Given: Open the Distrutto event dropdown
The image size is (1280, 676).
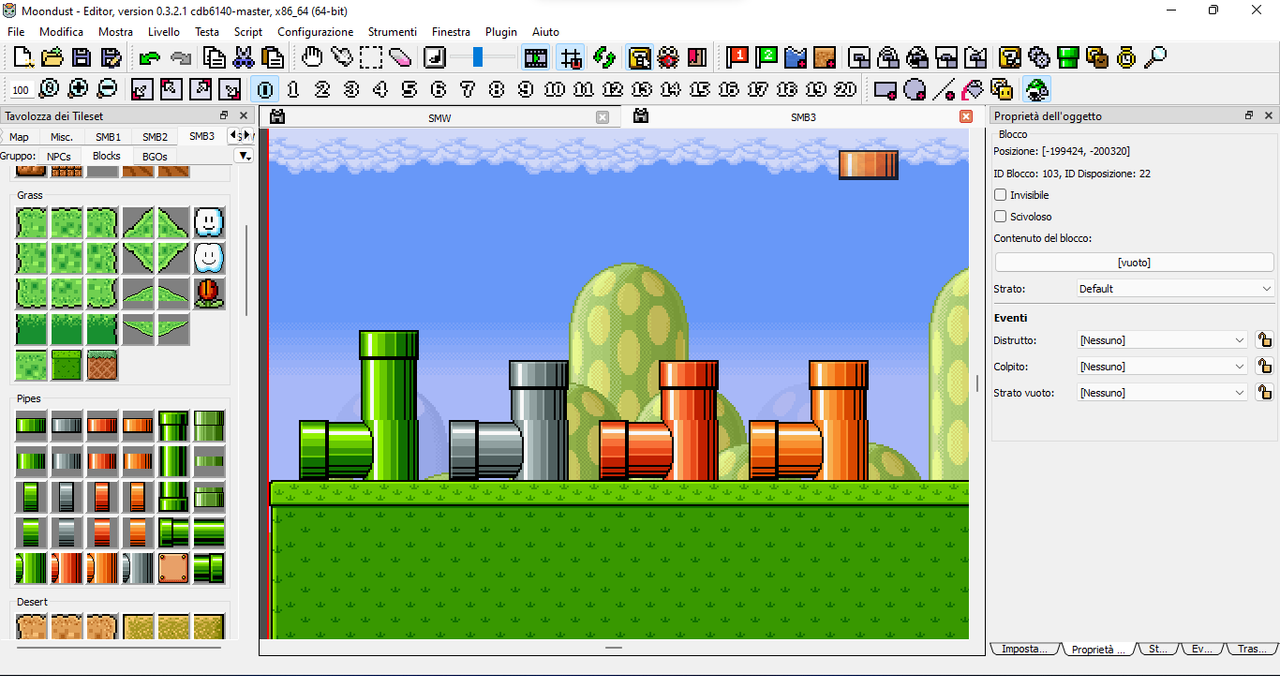Looking at the screenshot, I should pos(1162,340).
